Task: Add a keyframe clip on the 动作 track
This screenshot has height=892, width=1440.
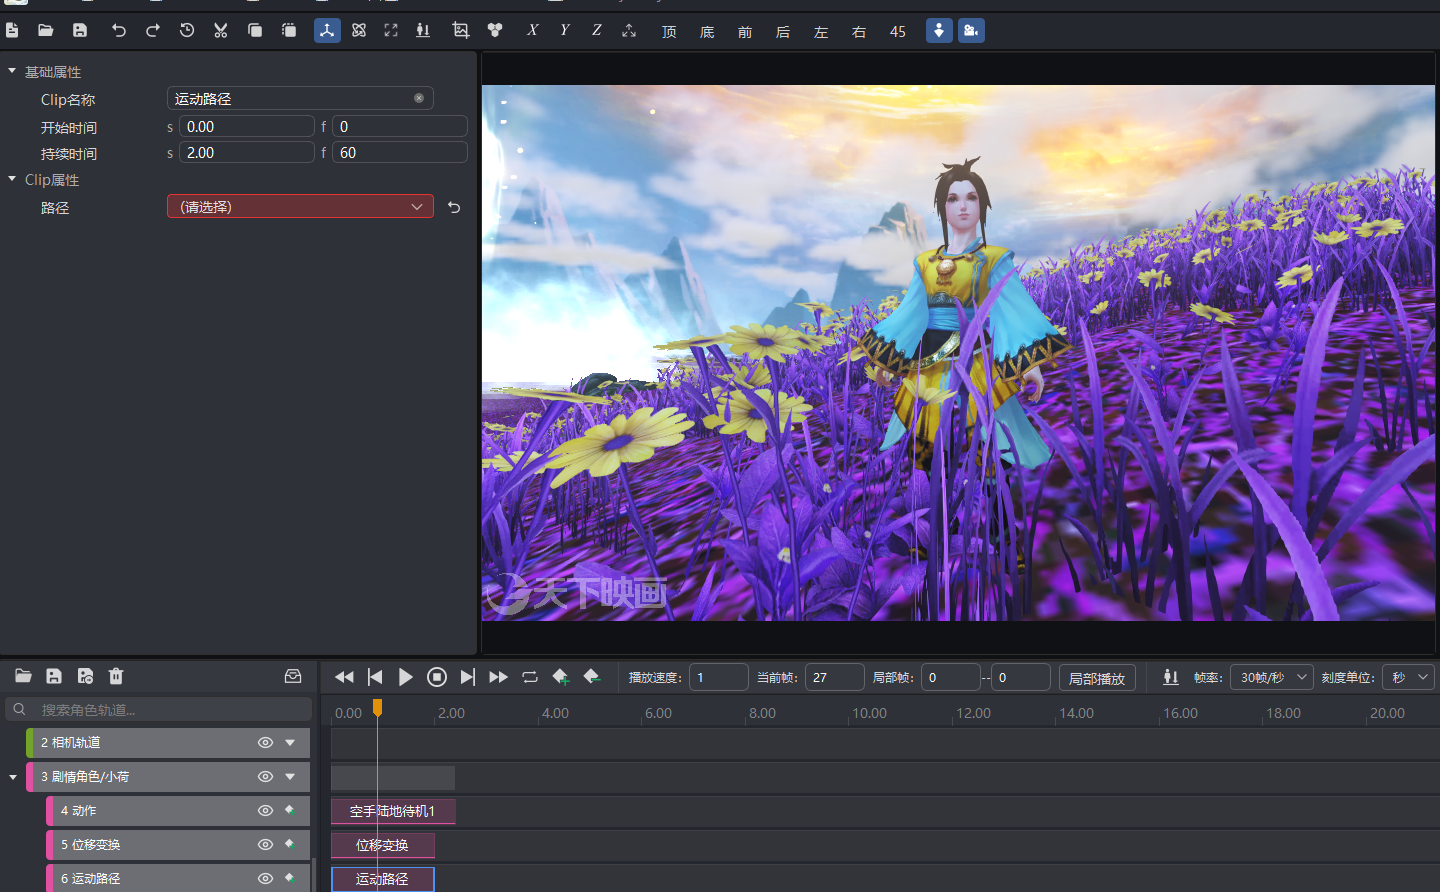Action: coord(290,810)
